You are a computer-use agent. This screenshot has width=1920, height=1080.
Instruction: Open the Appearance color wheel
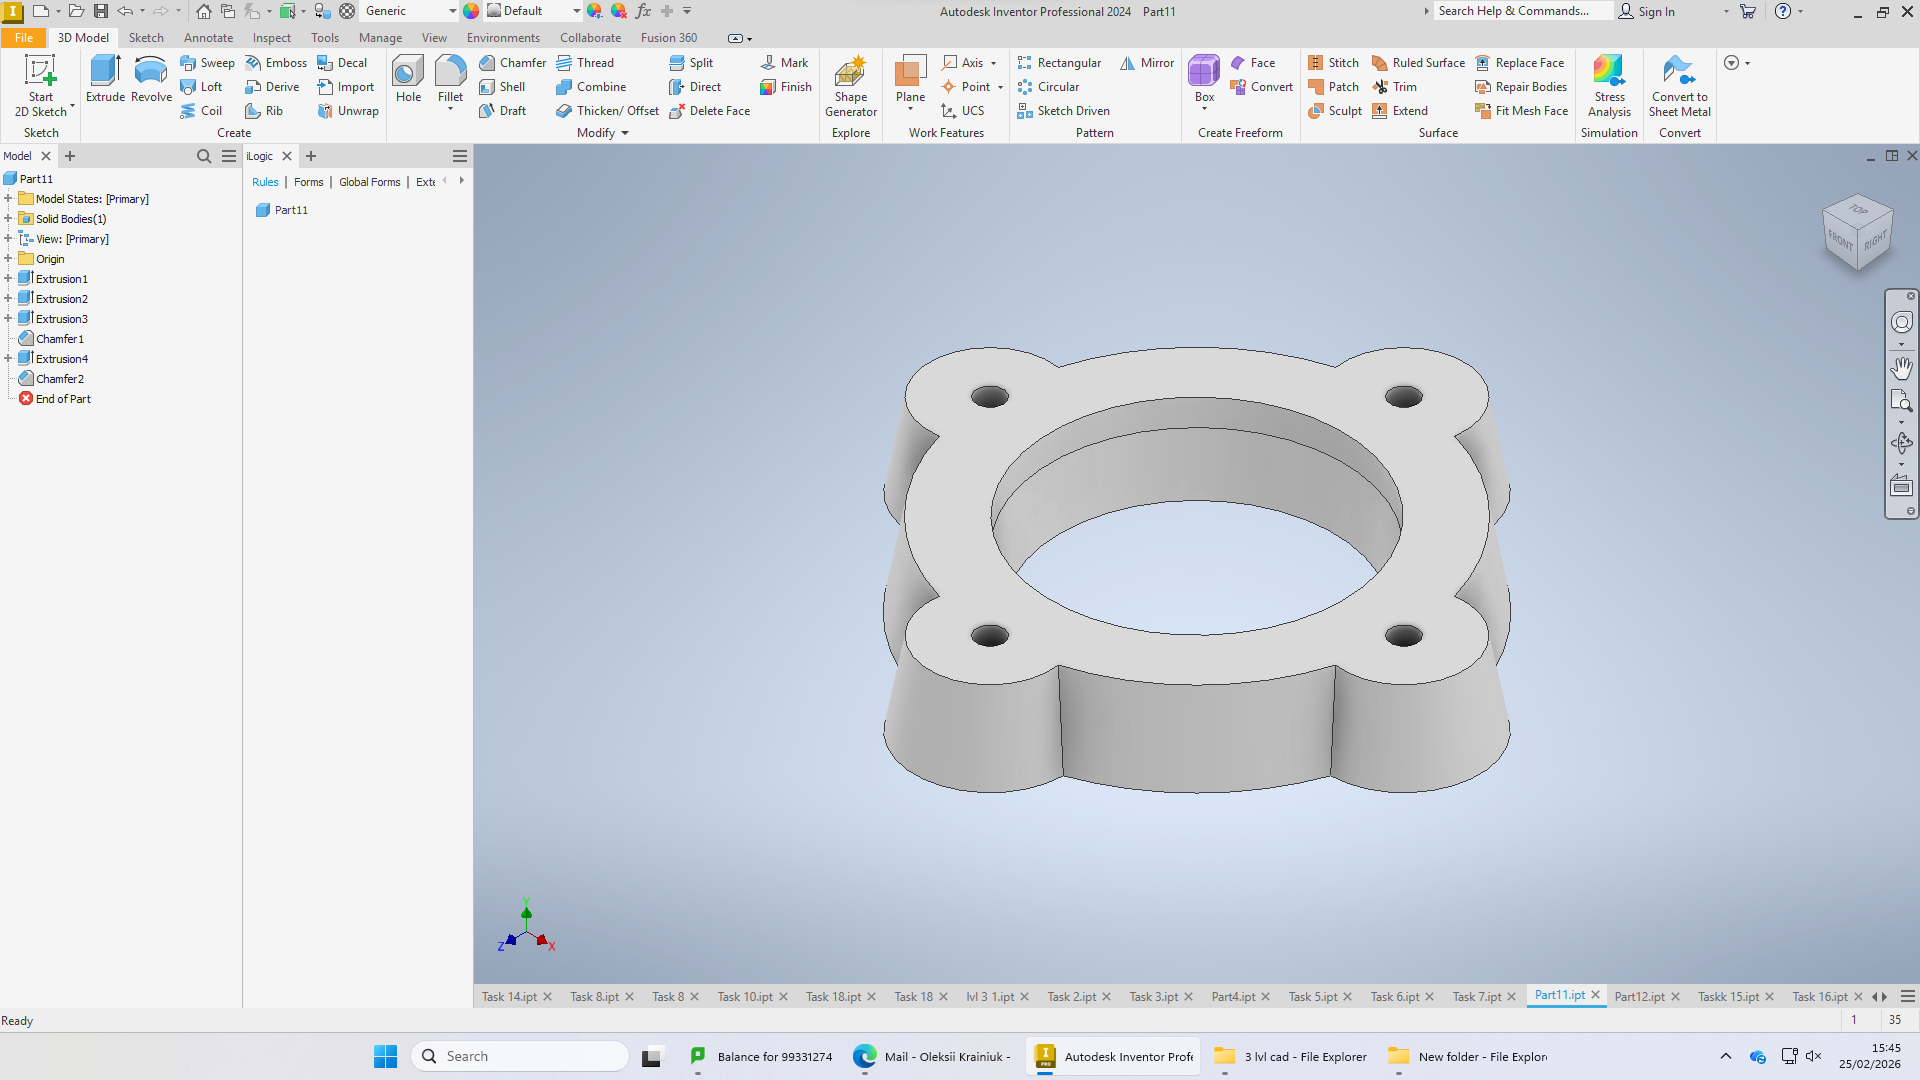click(x=471, y=11)
